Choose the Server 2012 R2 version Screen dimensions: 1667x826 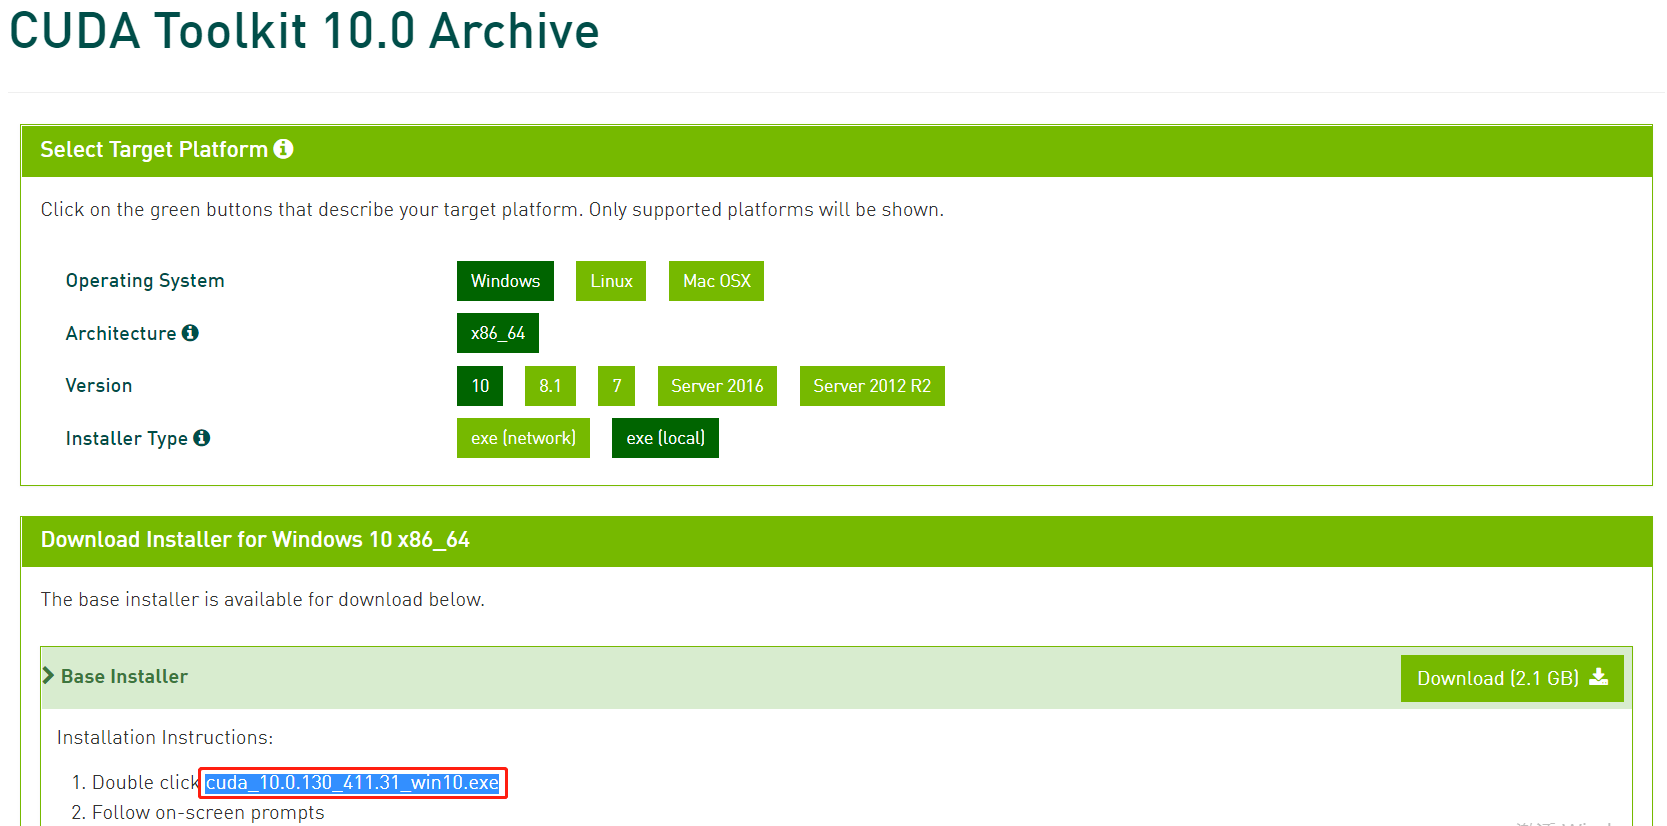point(872,386)
